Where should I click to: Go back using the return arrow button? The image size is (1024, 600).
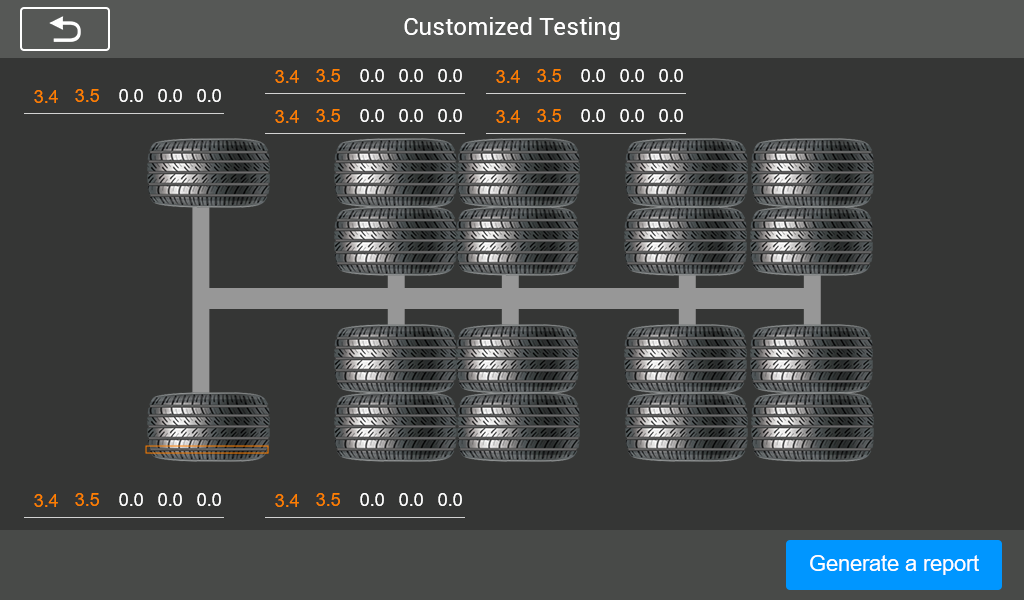click(x=65, y=29)
